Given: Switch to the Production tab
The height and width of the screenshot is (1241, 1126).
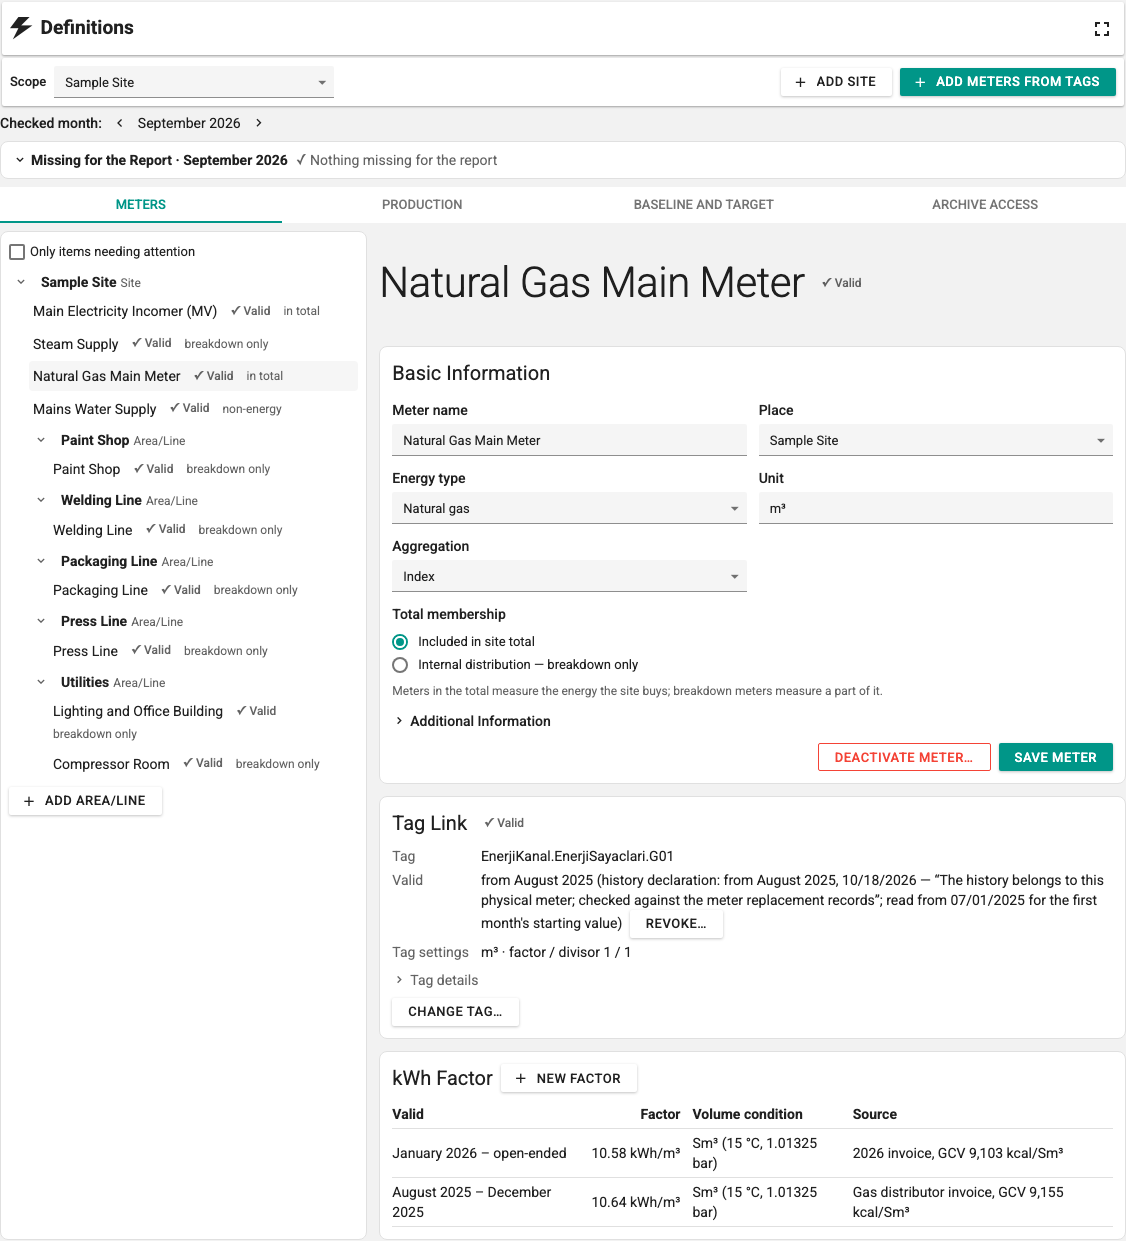Looking at the screenshot, I should click(422, 204).
